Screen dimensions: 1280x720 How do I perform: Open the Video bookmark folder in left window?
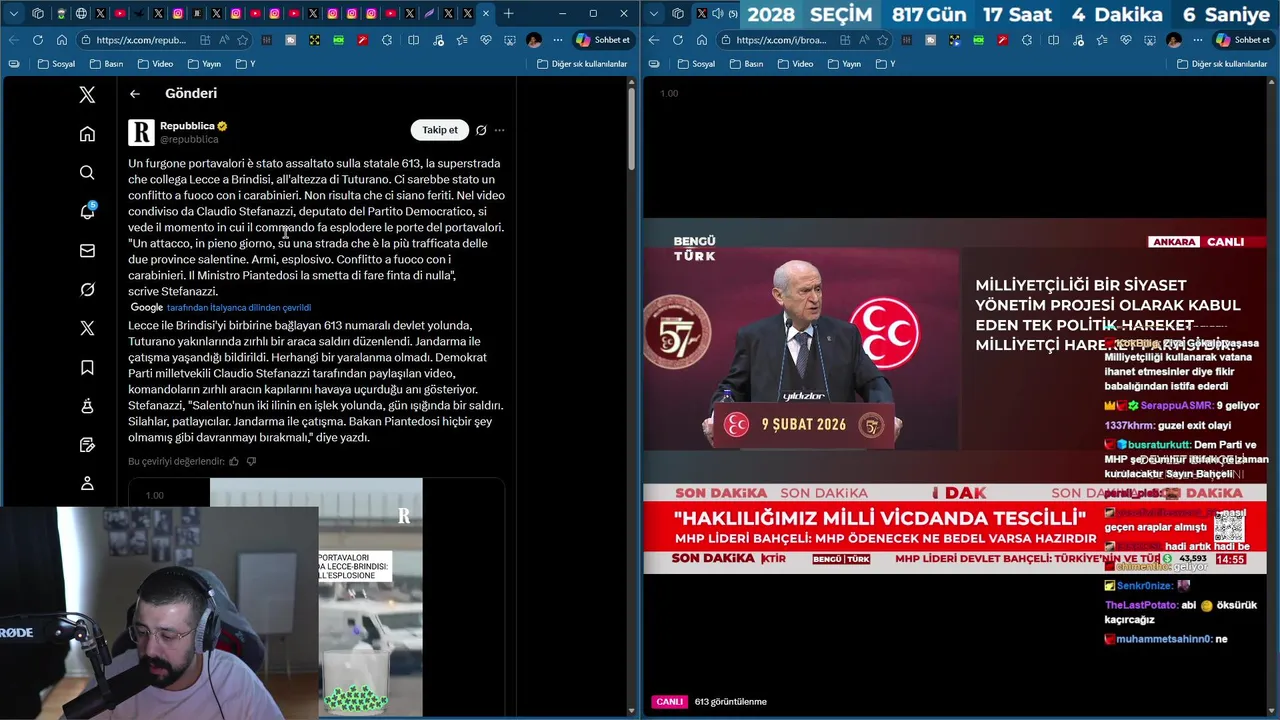pos(155,63)
